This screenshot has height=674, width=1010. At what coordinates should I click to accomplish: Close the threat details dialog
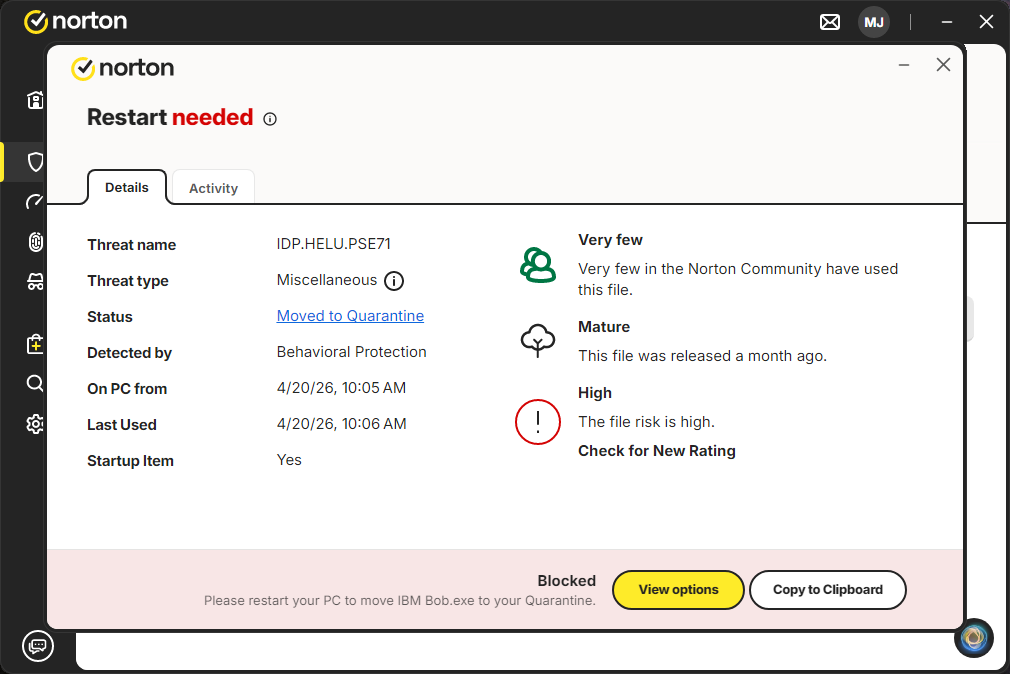[x=943, y=64]
